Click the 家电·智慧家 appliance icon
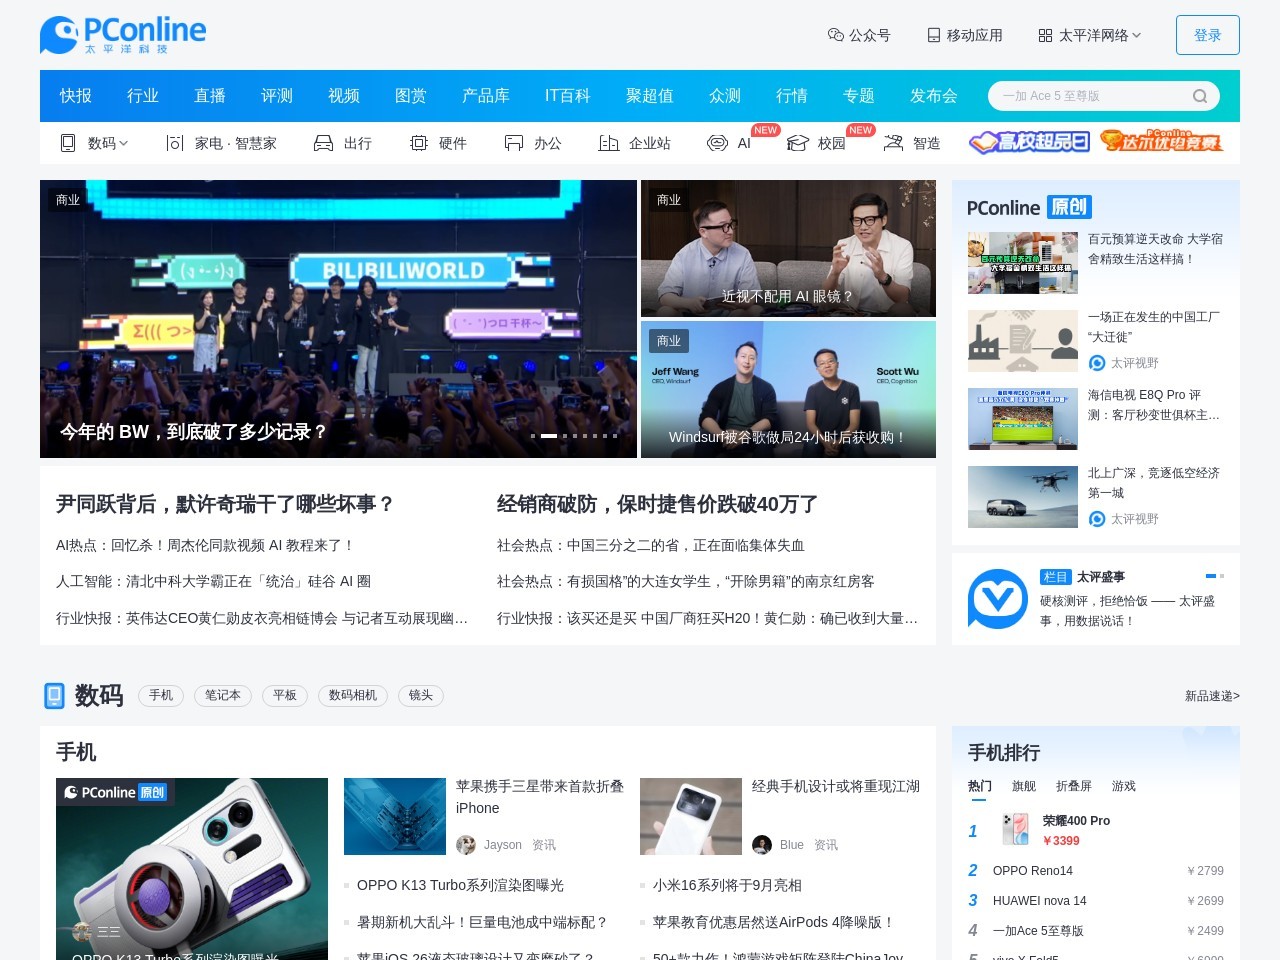1280x960 pixels. point(175,143)
